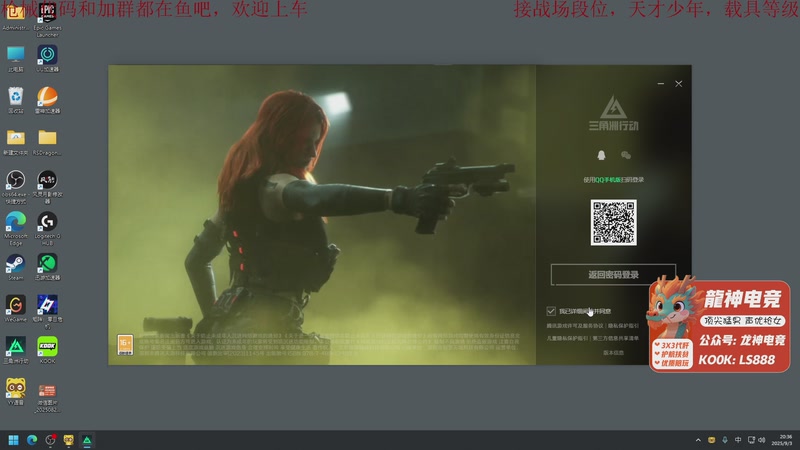
Task: Select the QQ penguin login icon
Action: click(601, 155)
